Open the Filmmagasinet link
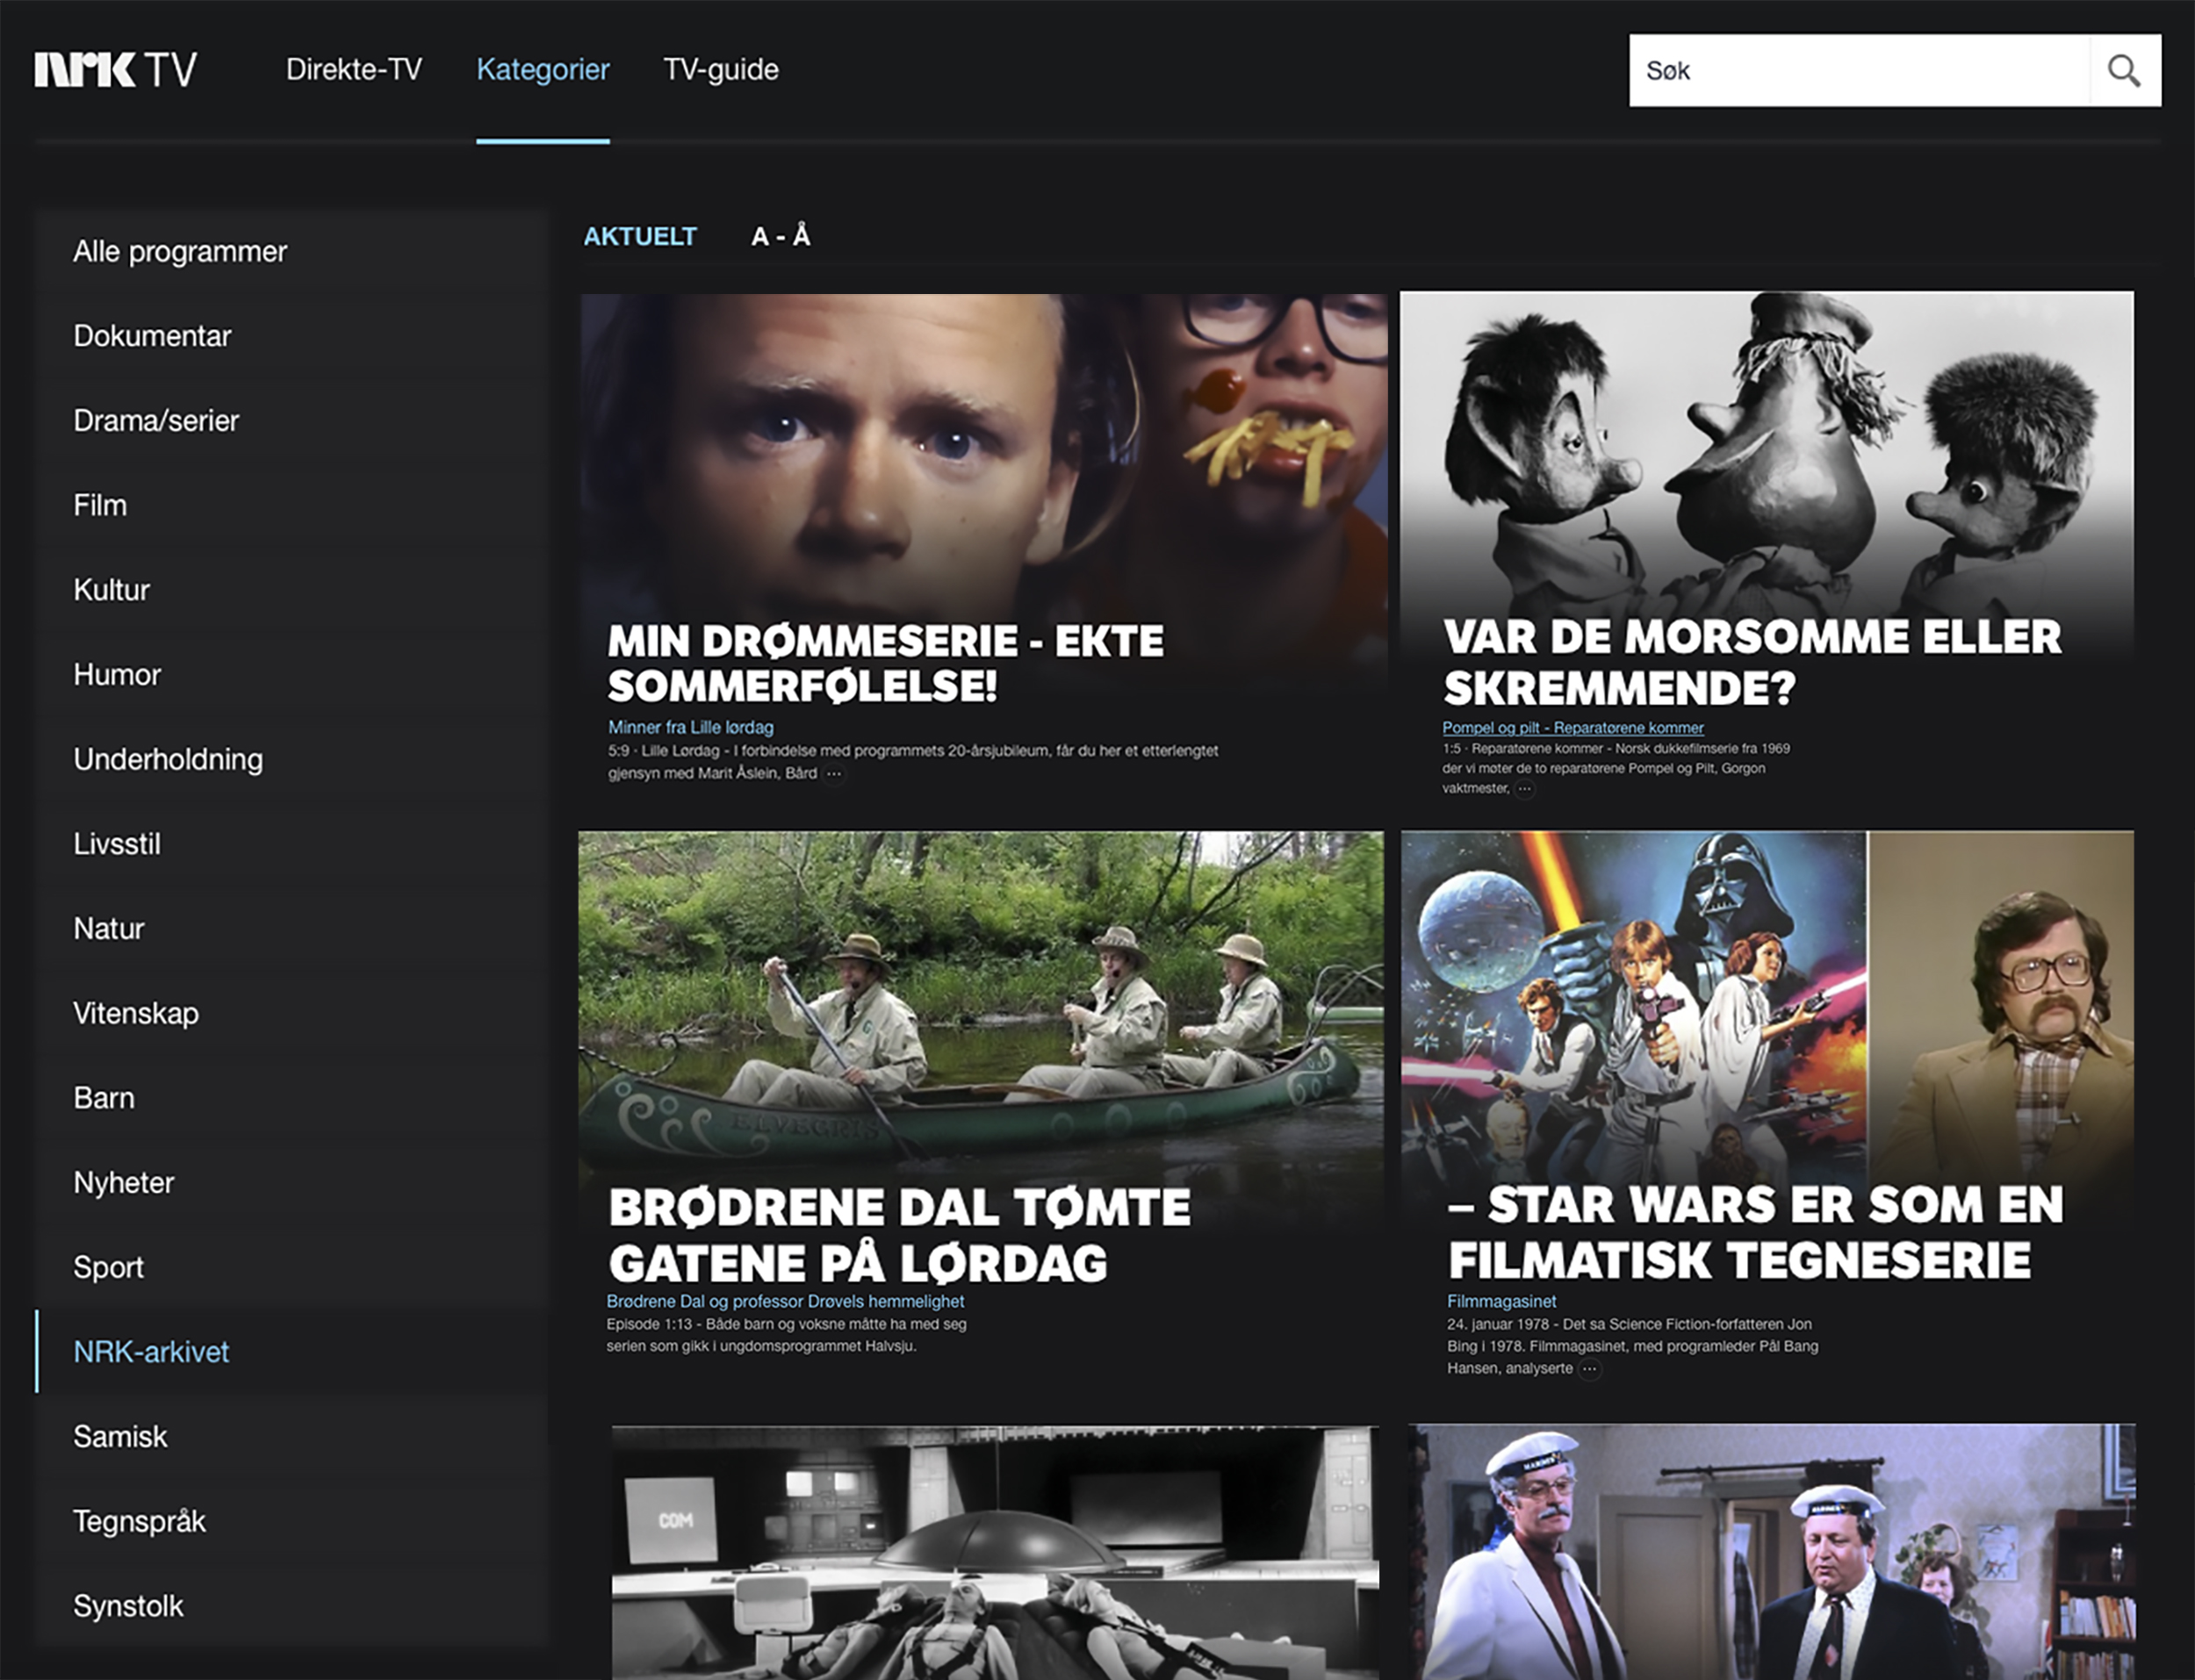This screenshot has width=2195, height=1680. pos(1502,1301)
